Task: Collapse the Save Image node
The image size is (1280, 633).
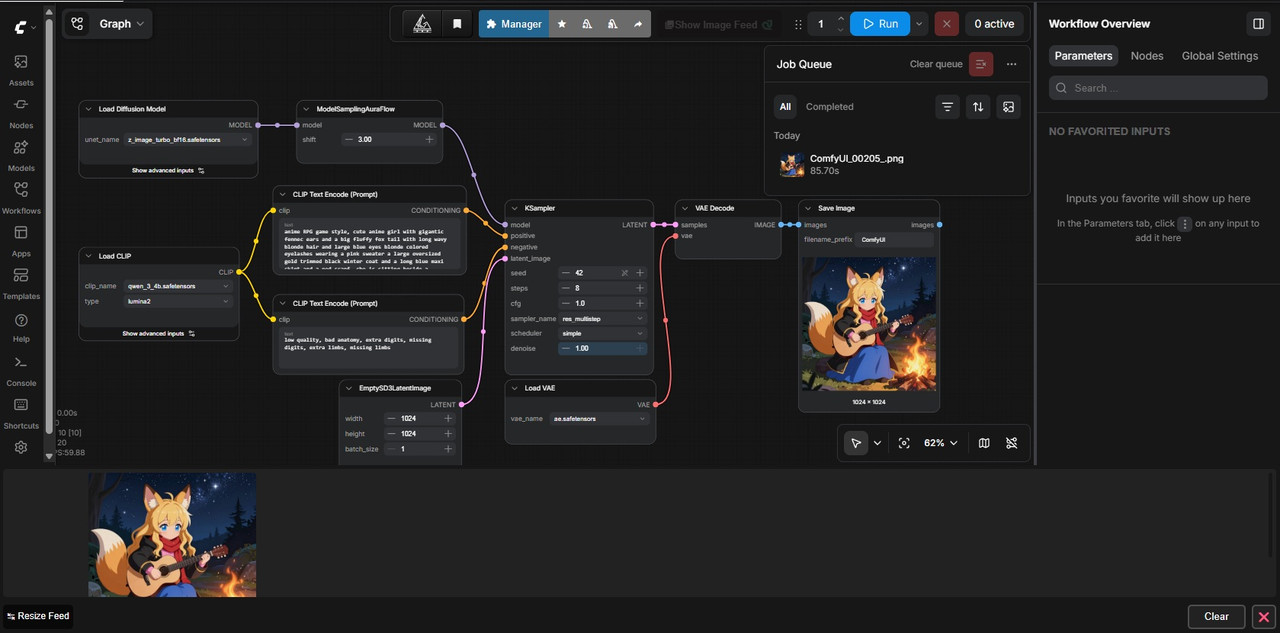Action: [x=808, y=208]
